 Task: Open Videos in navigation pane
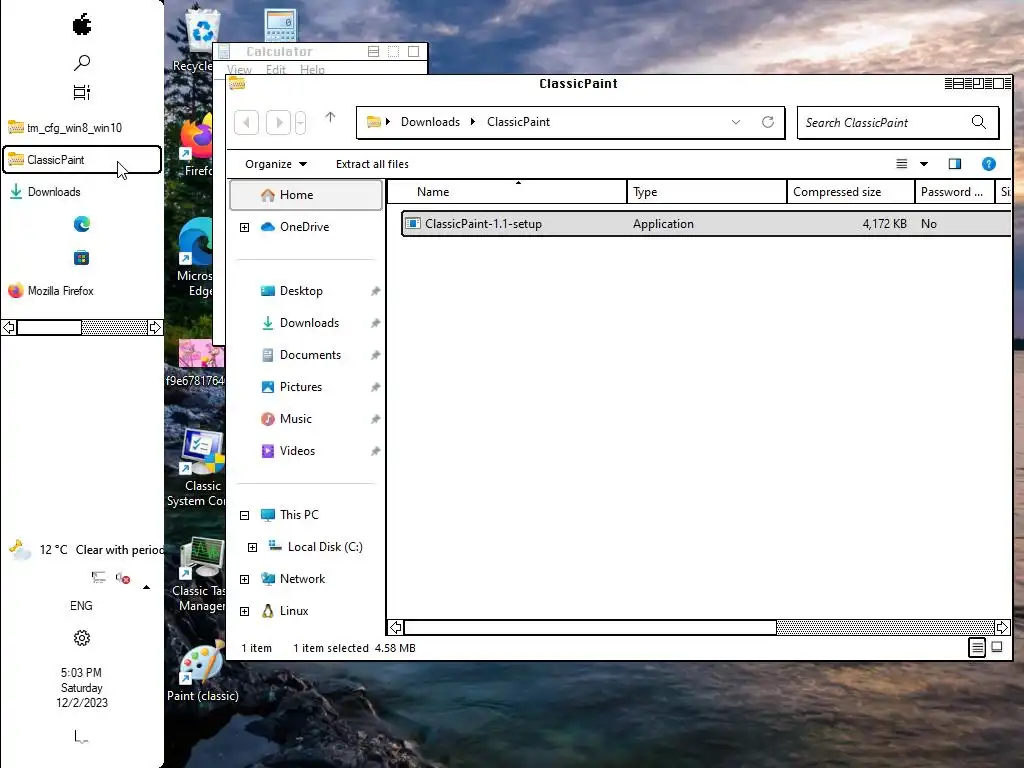(x=297, y=451)
